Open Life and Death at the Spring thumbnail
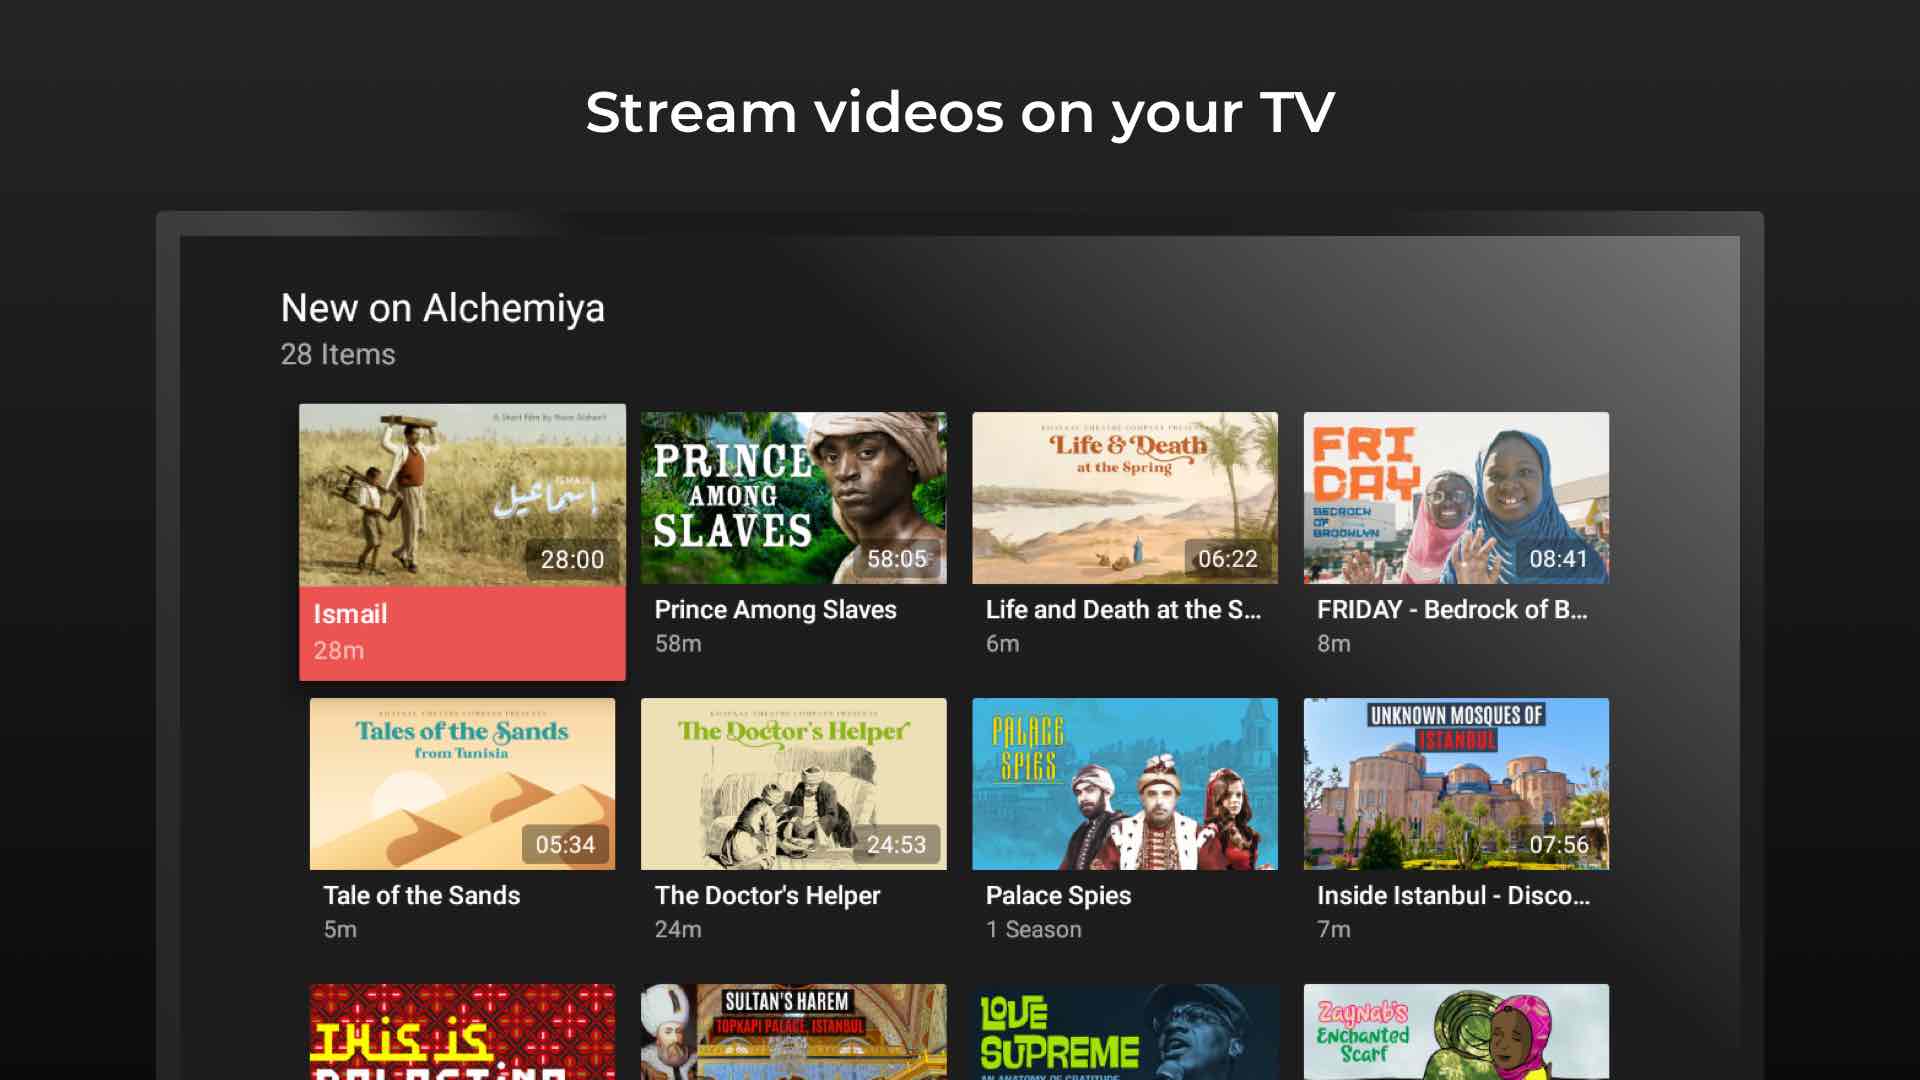The image size is (1920, 1080). pyautogui.click(x=1124, y=498)
